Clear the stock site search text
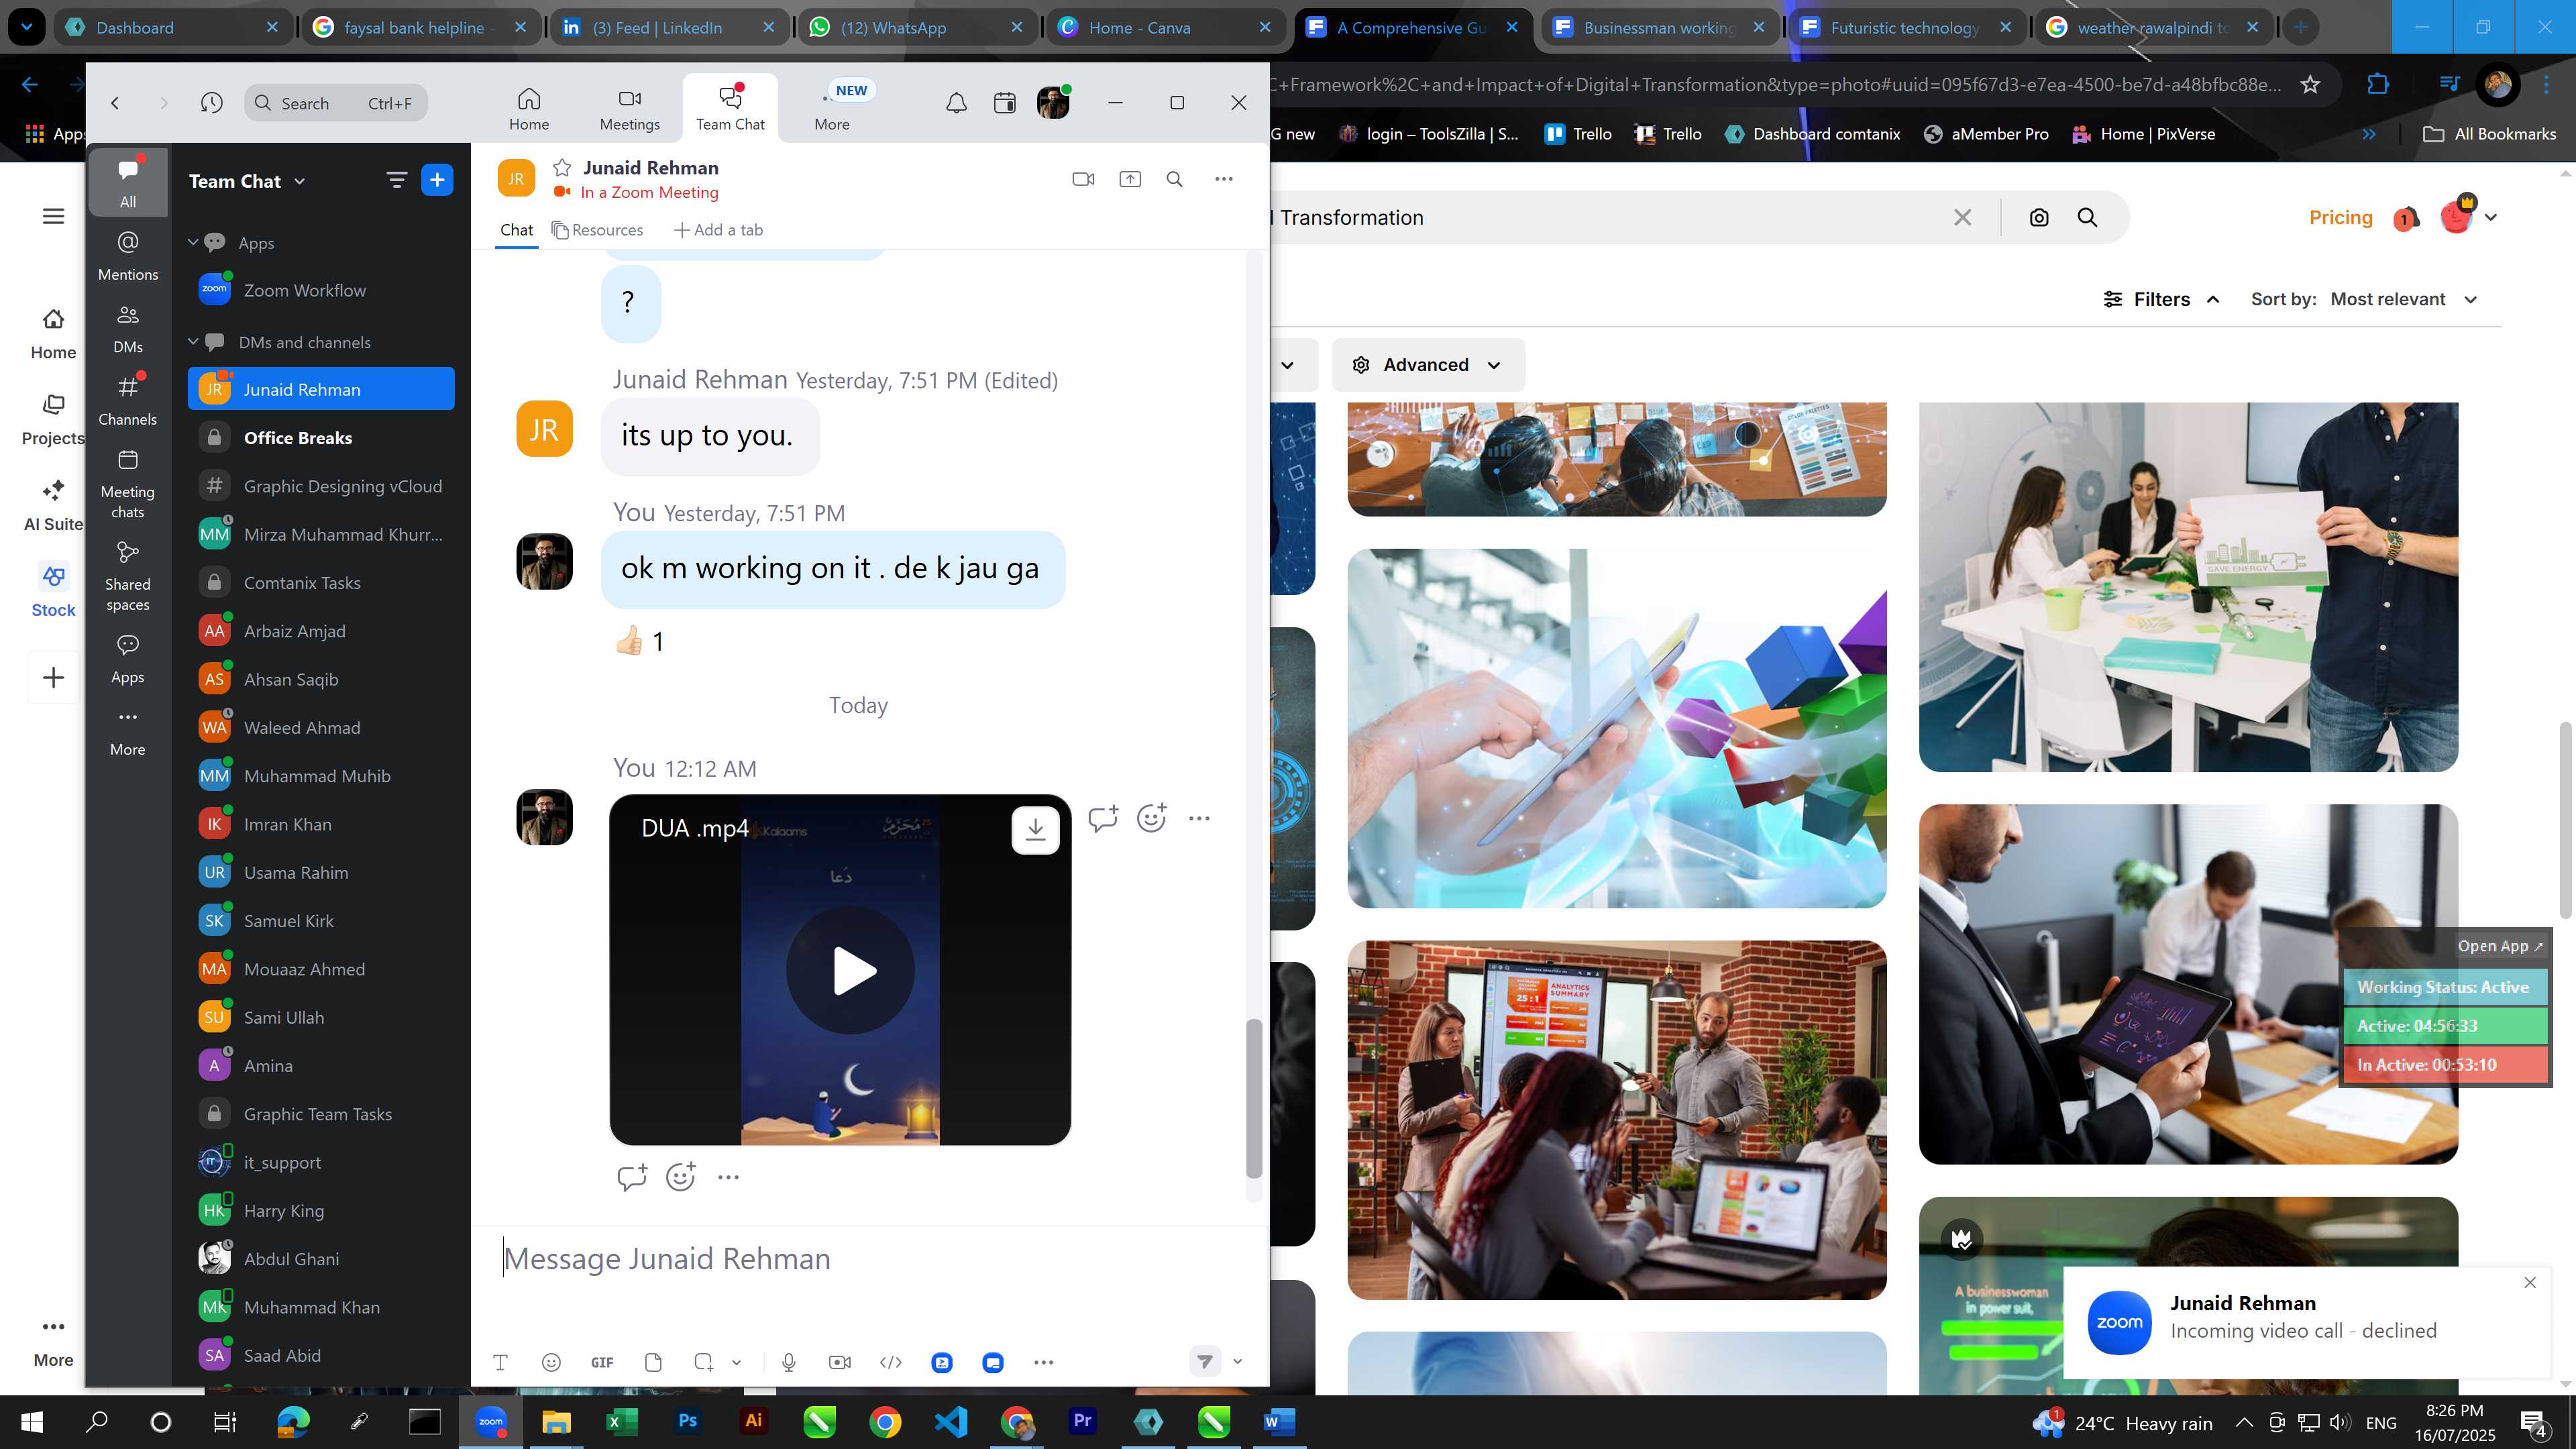Image resolution: width=2576 pixels, height=1449 pixels. 1962,217
